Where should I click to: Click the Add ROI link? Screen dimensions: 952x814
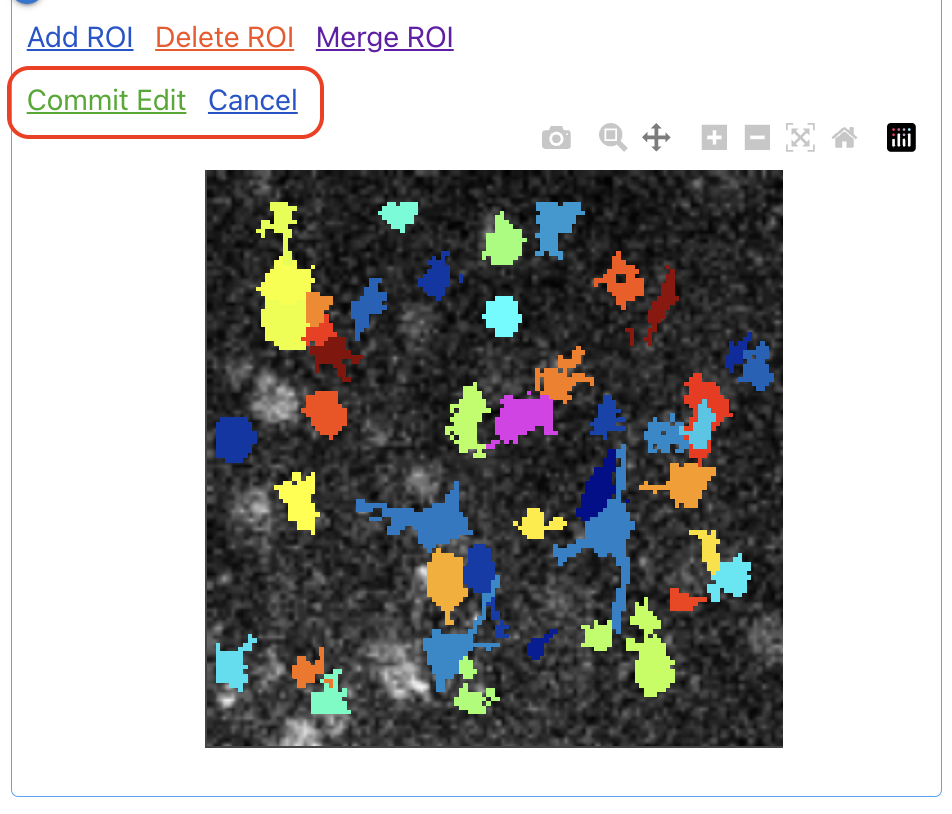(x=80, y=37)
